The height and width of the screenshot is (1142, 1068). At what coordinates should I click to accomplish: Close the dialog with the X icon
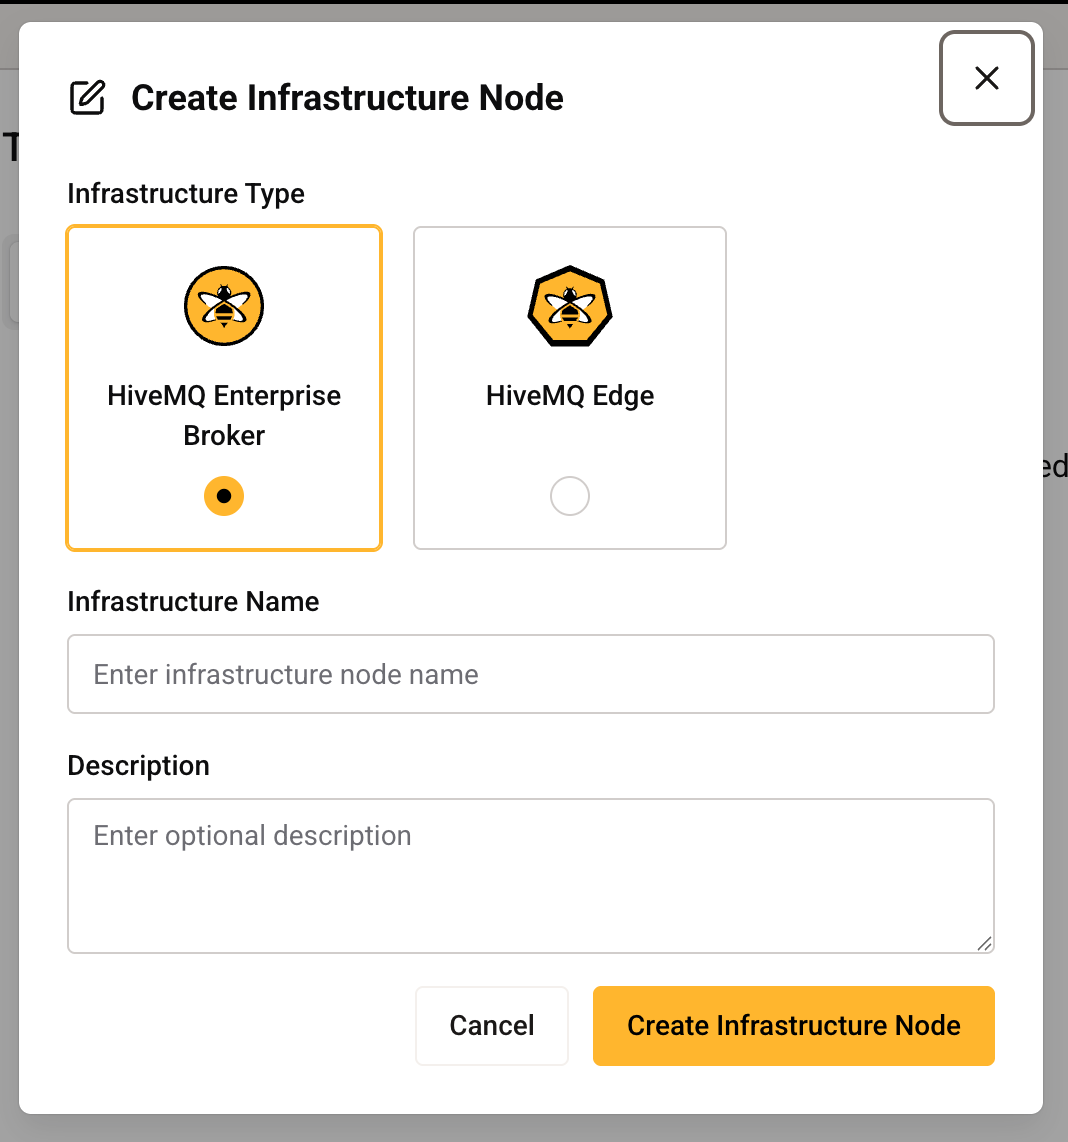[986, 78]
